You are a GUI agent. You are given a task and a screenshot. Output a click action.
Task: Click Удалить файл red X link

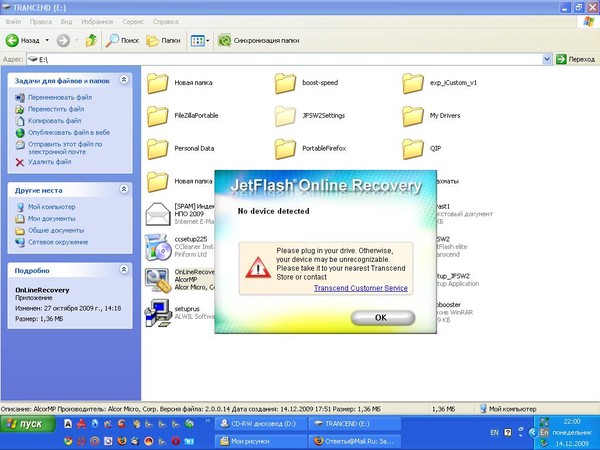click(x=43, y=162)
